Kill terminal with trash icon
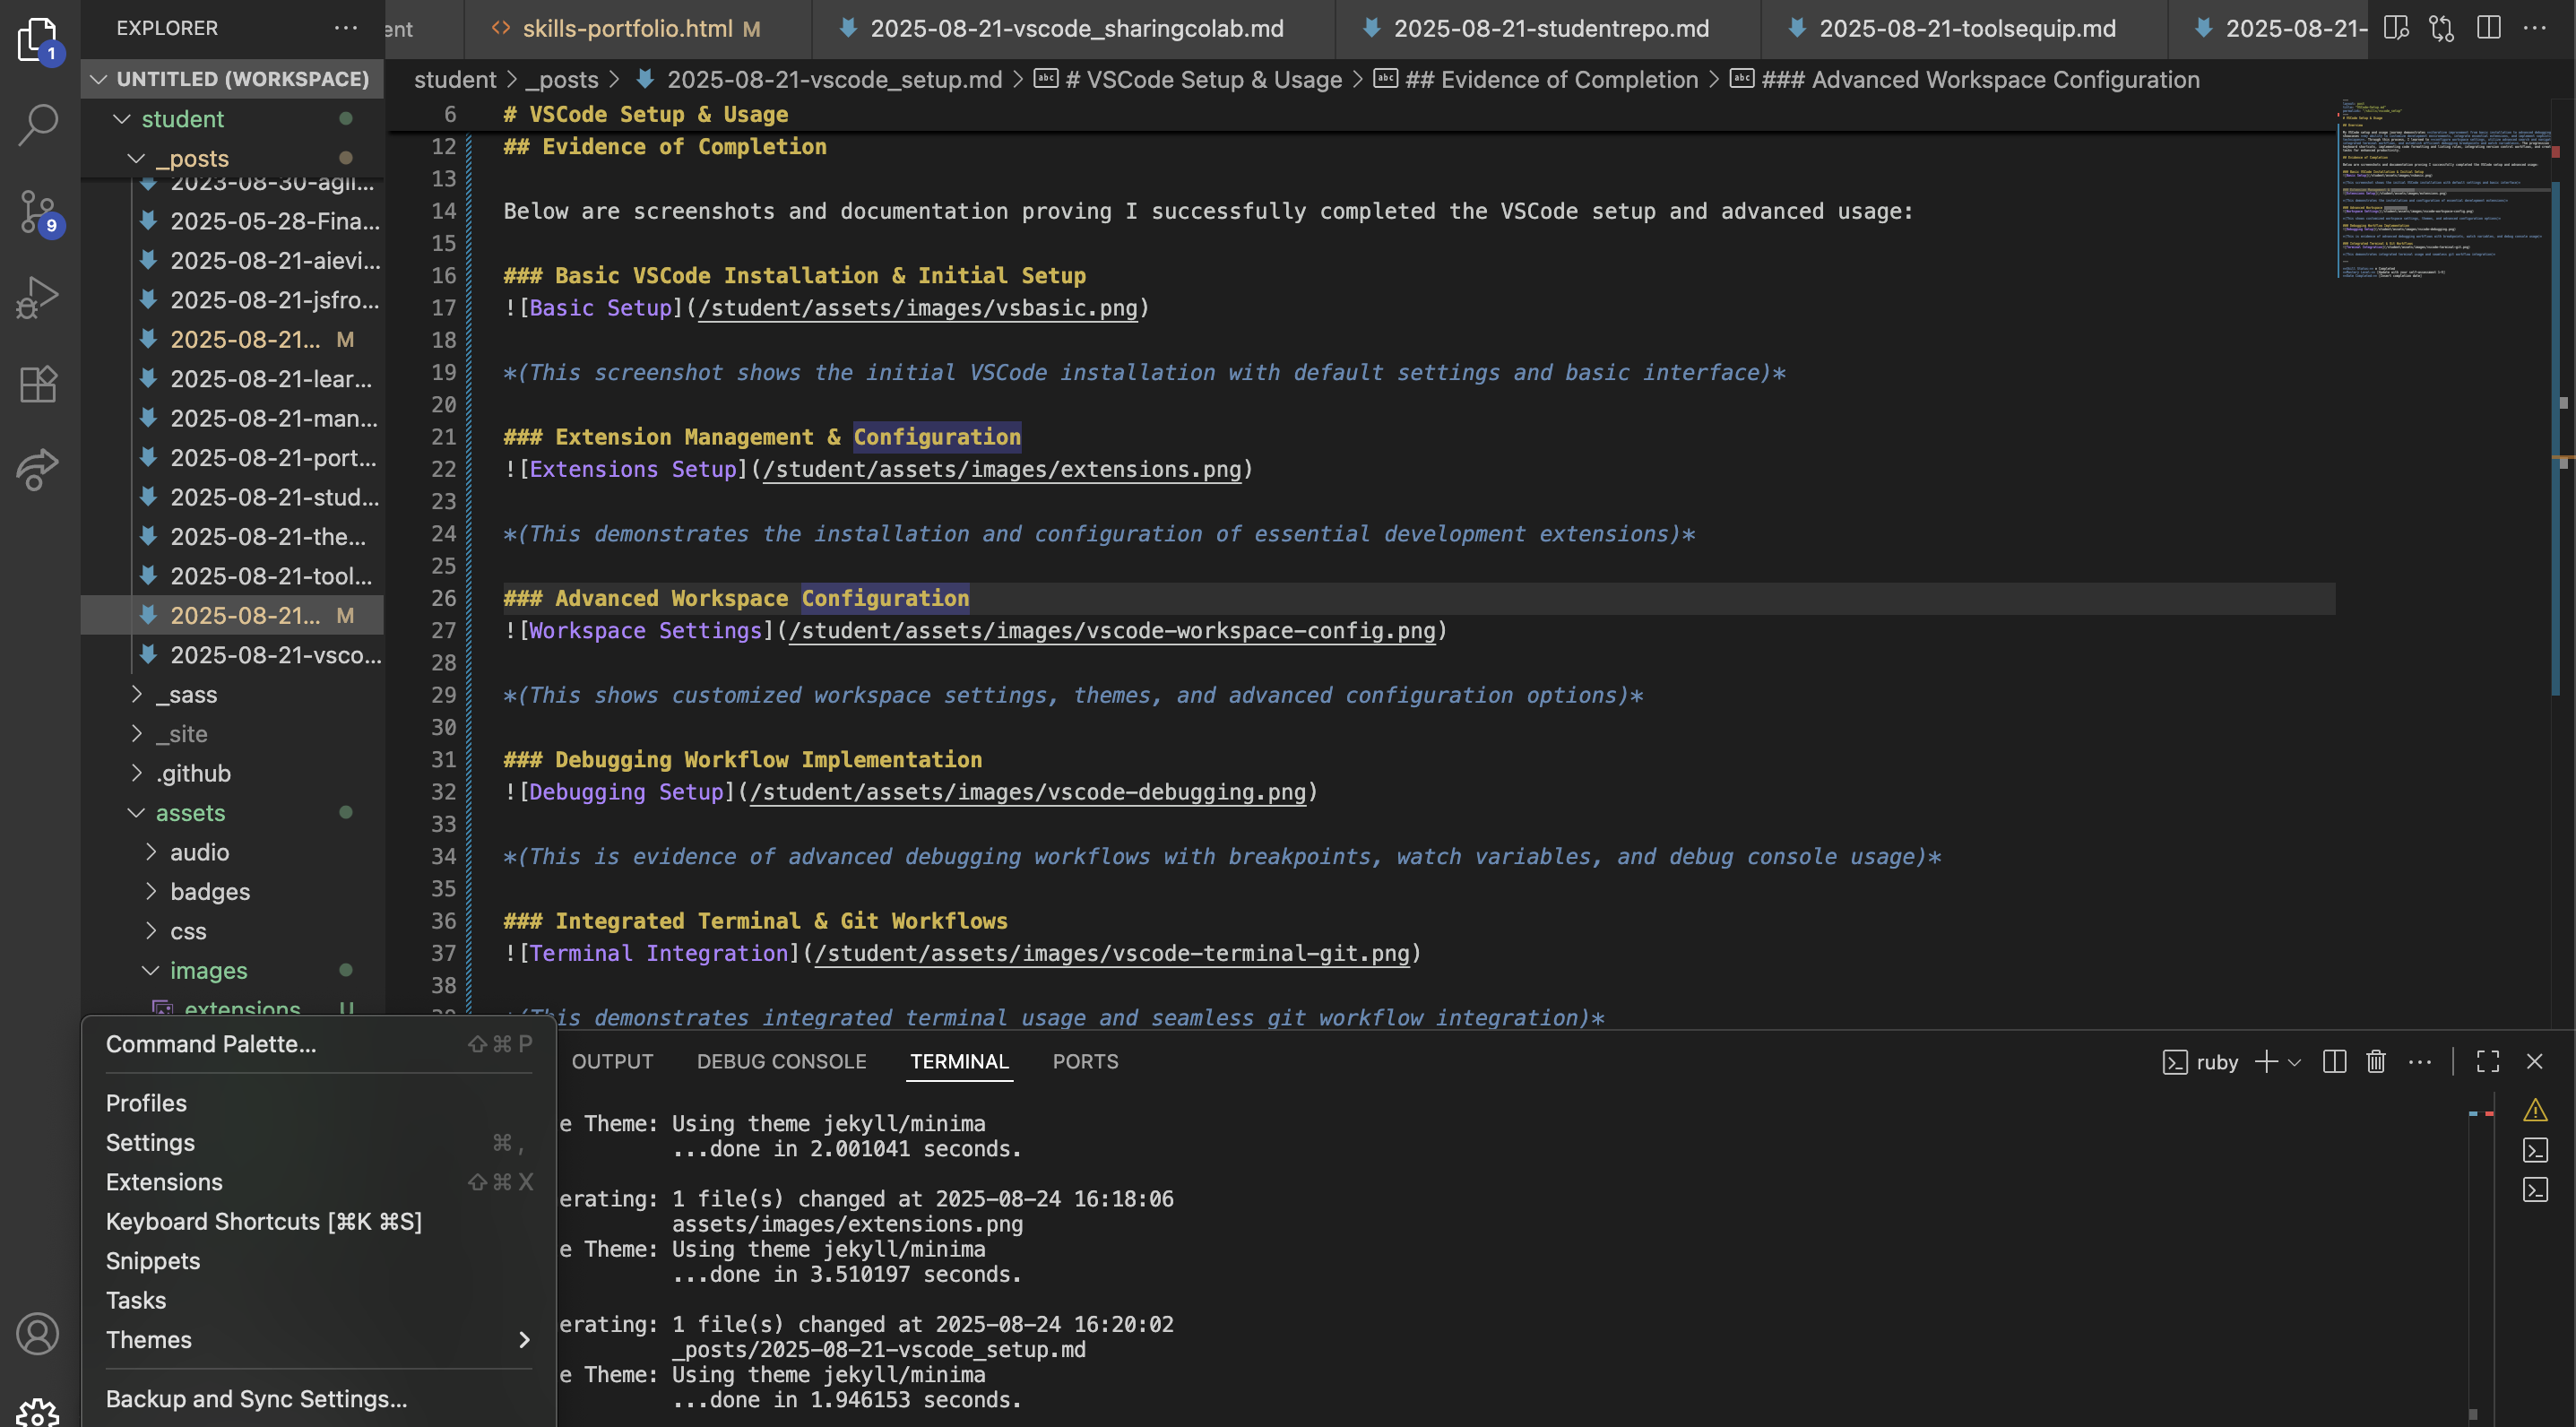The image size is (2576, 1427). coord(2377,1061)
